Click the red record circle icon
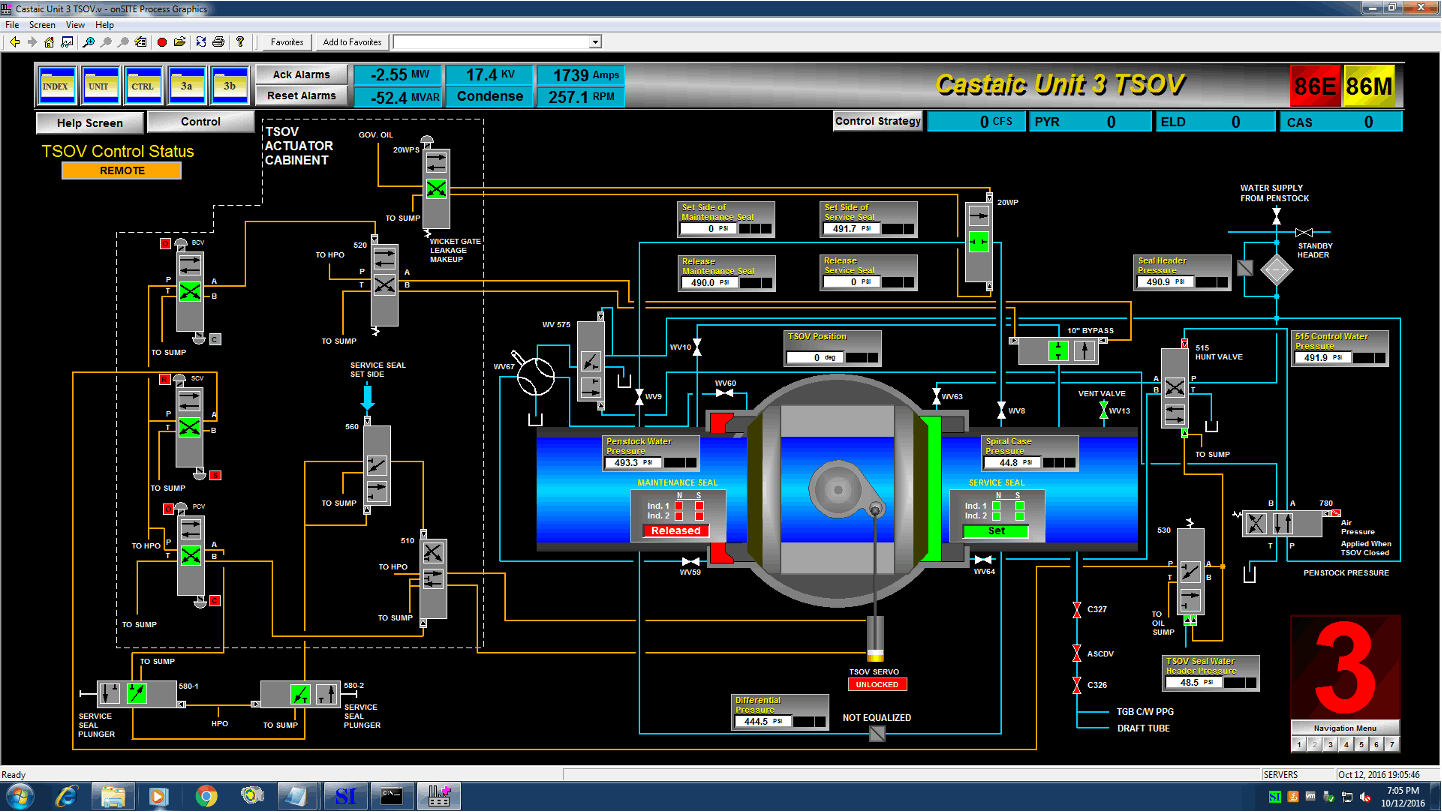Screen dimensions: 1442x812 click(x=162, y=42)
